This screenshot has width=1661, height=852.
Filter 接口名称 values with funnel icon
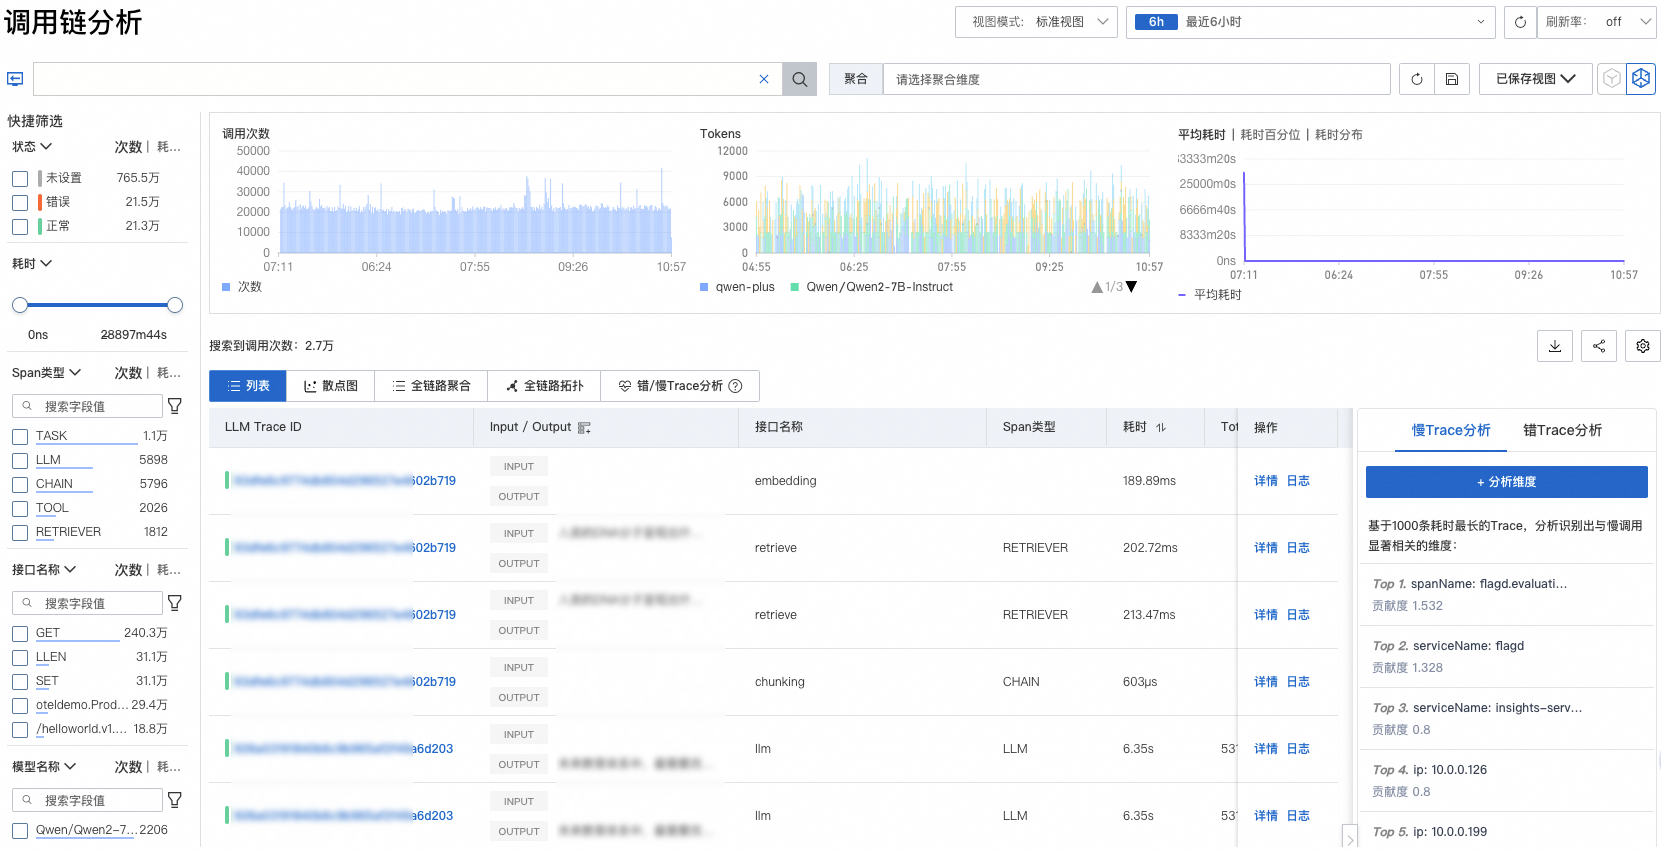tap(175, 603)
